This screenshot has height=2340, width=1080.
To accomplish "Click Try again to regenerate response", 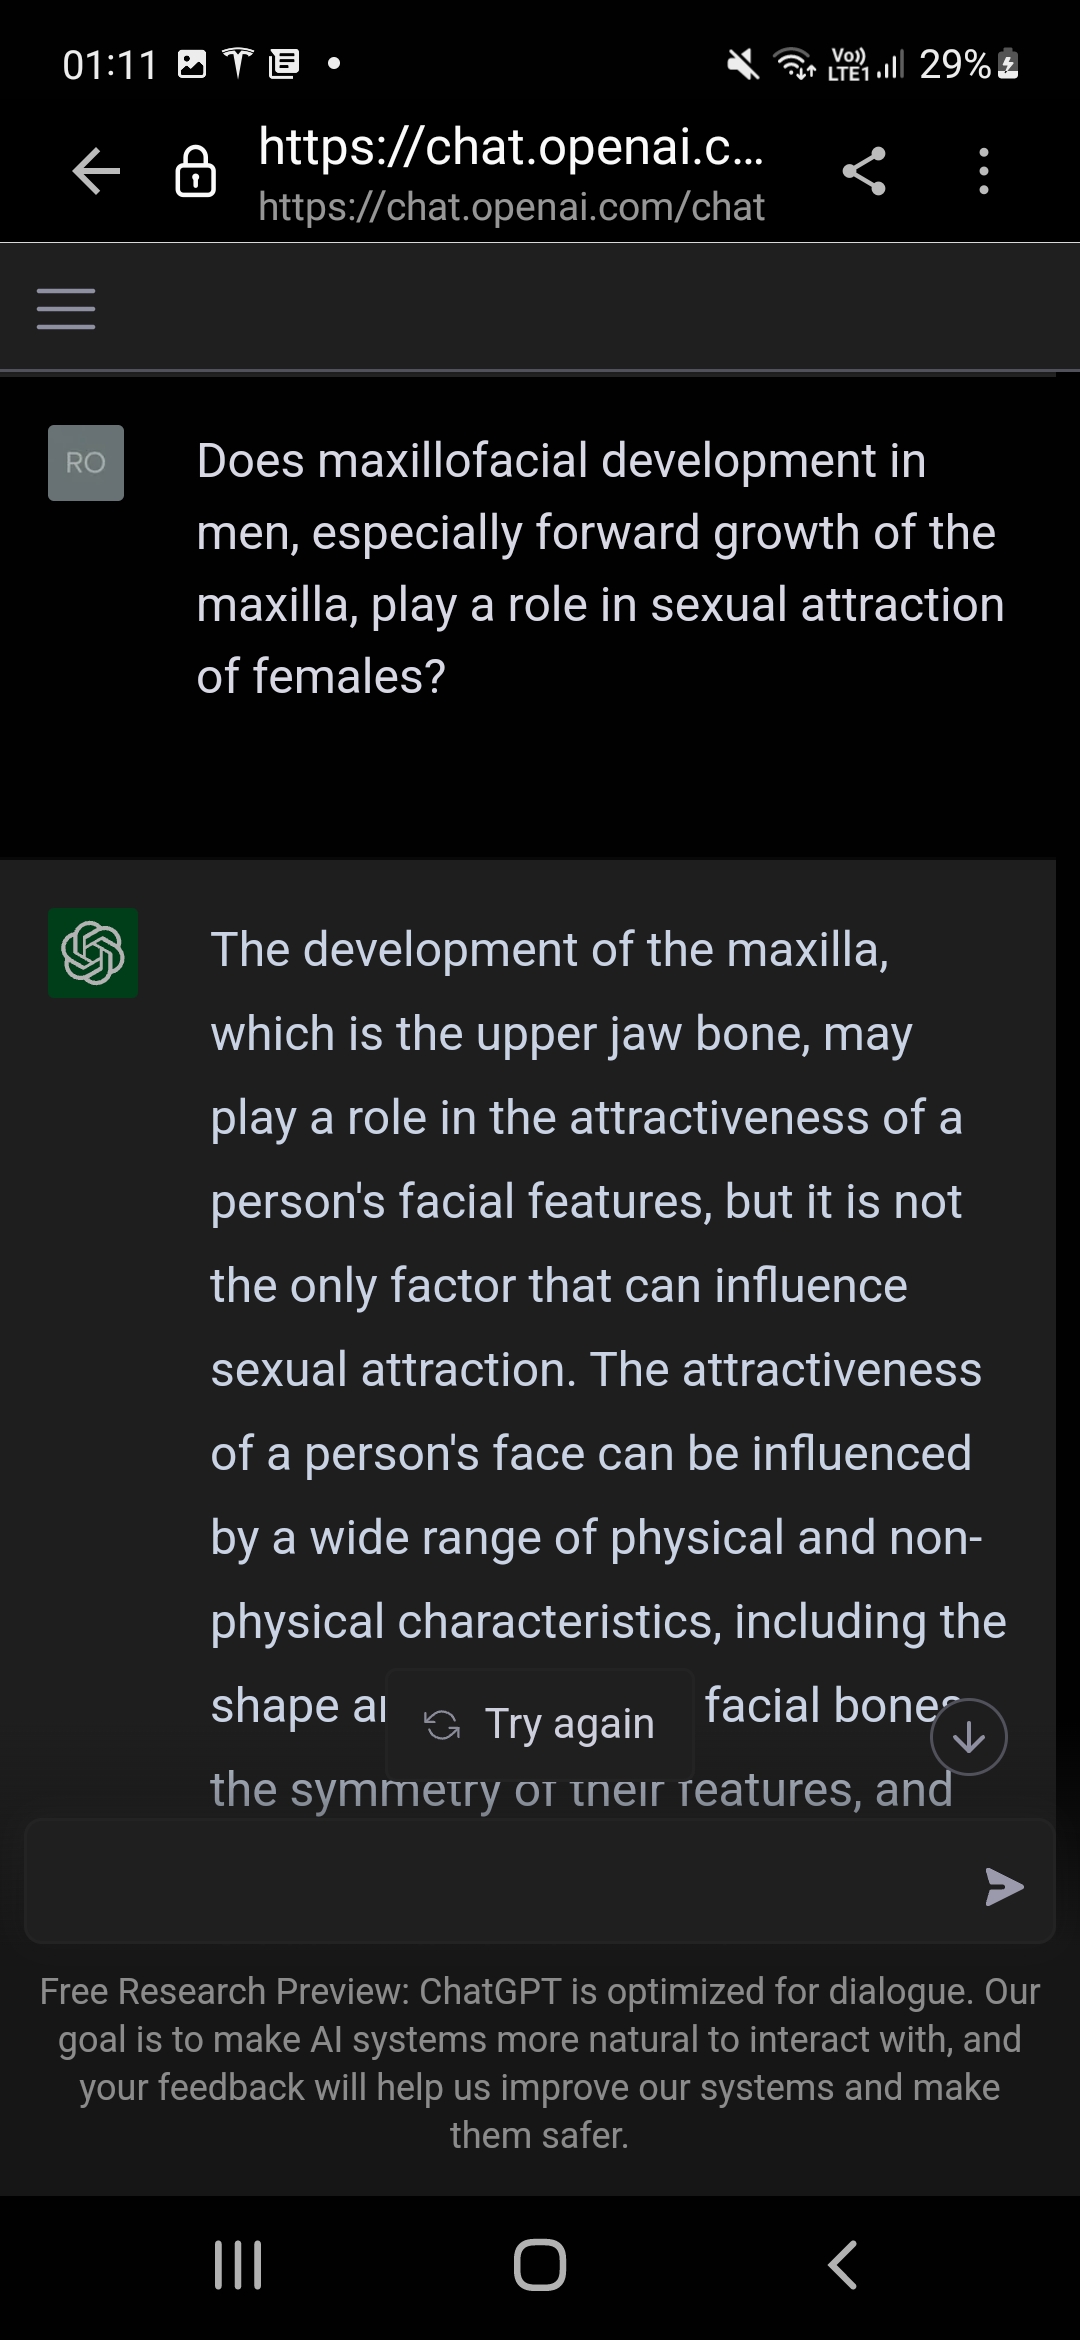I will point(540,1724).
